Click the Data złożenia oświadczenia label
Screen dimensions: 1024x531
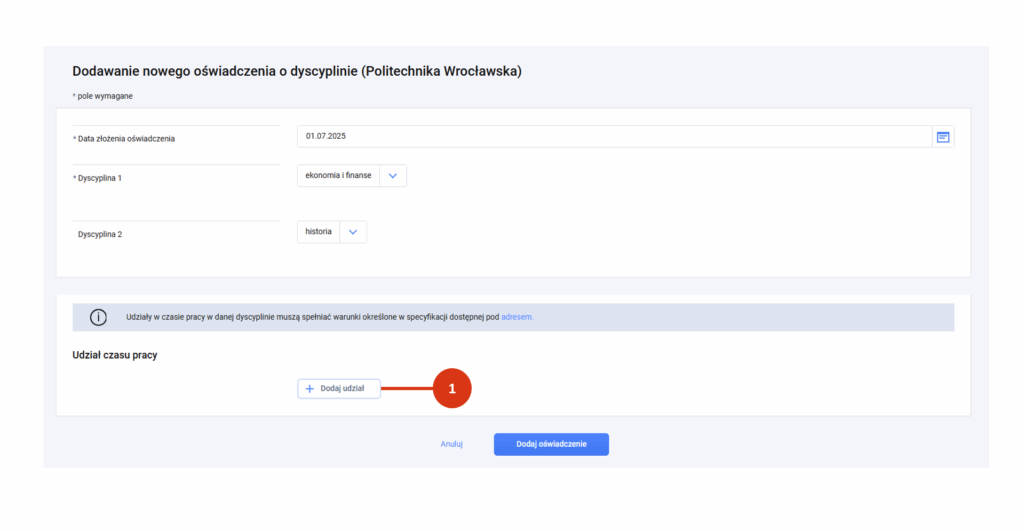(126, 138)
